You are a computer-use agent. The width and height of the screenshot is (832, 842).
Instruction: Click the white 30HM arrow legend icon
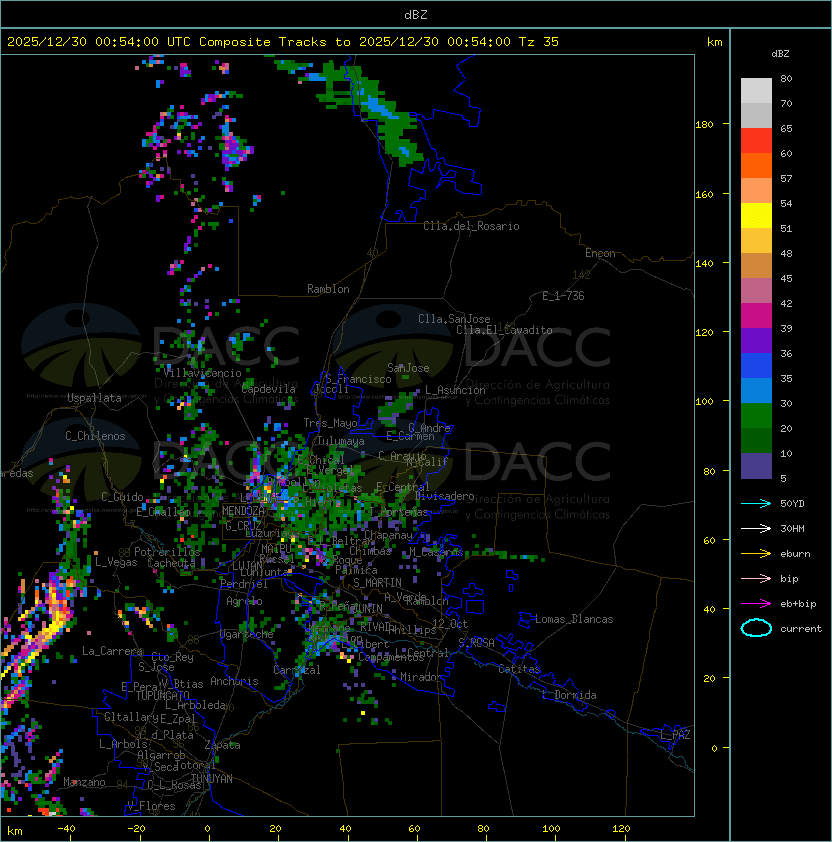[756, 528]
